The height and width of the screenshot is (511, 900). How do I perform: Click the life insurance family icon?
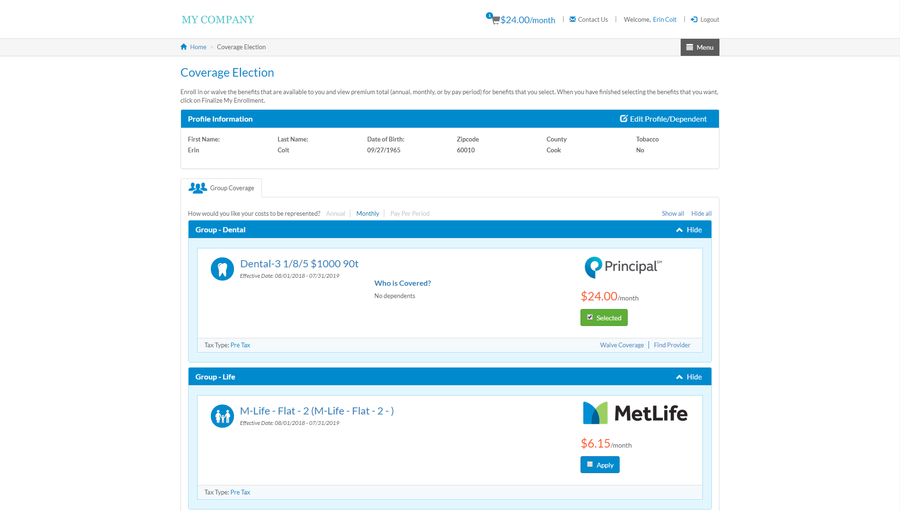[x=222, y=415]
